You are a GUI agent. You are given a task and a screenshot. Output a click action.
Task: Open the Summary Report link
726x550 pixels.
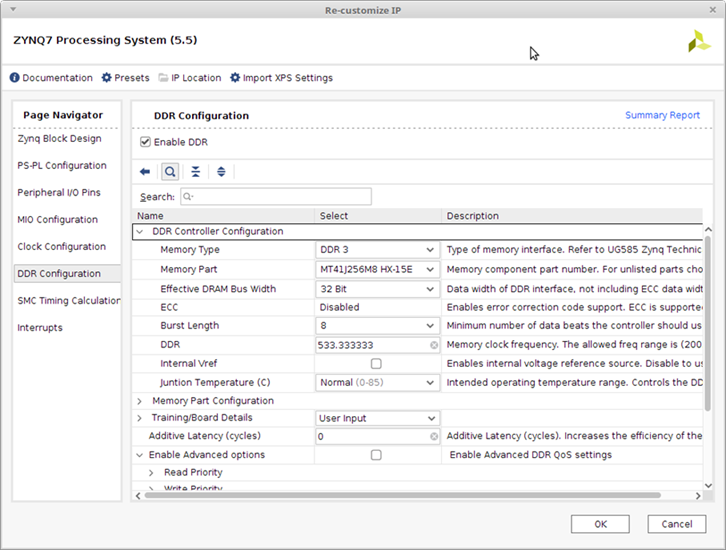[662, 116]
